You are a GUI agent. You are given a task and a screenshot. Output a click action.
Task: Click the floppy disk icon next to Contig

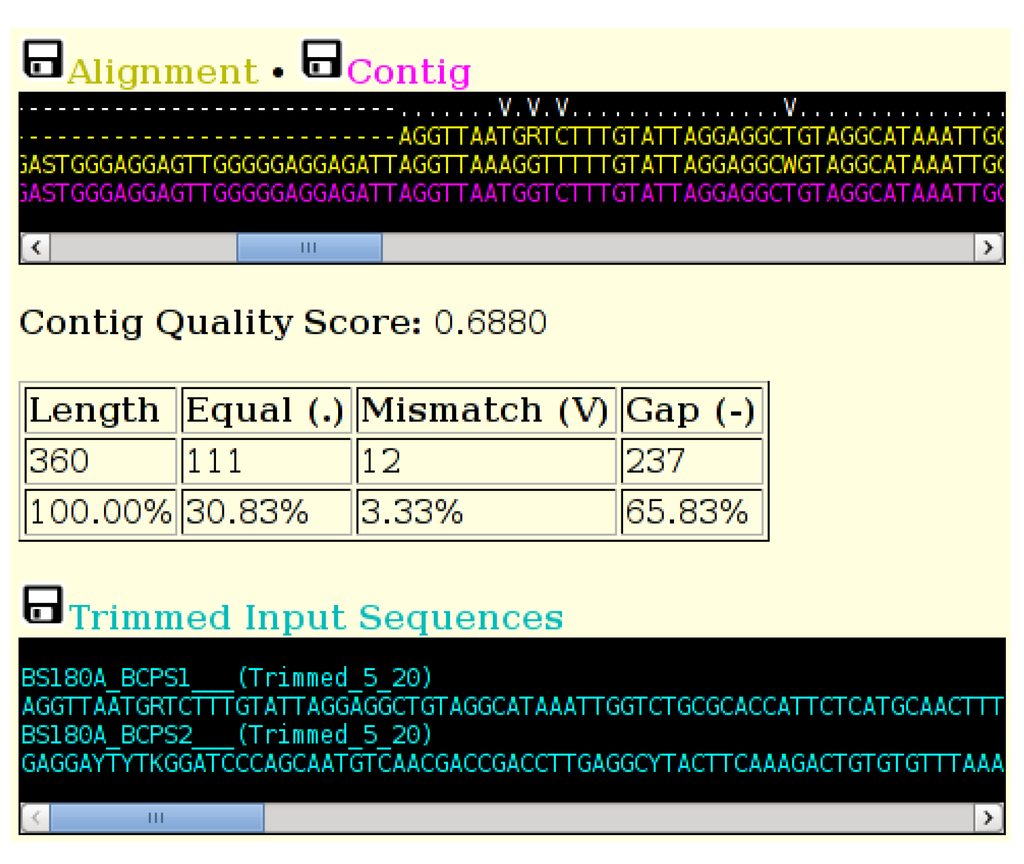click(x=322, y=57)
